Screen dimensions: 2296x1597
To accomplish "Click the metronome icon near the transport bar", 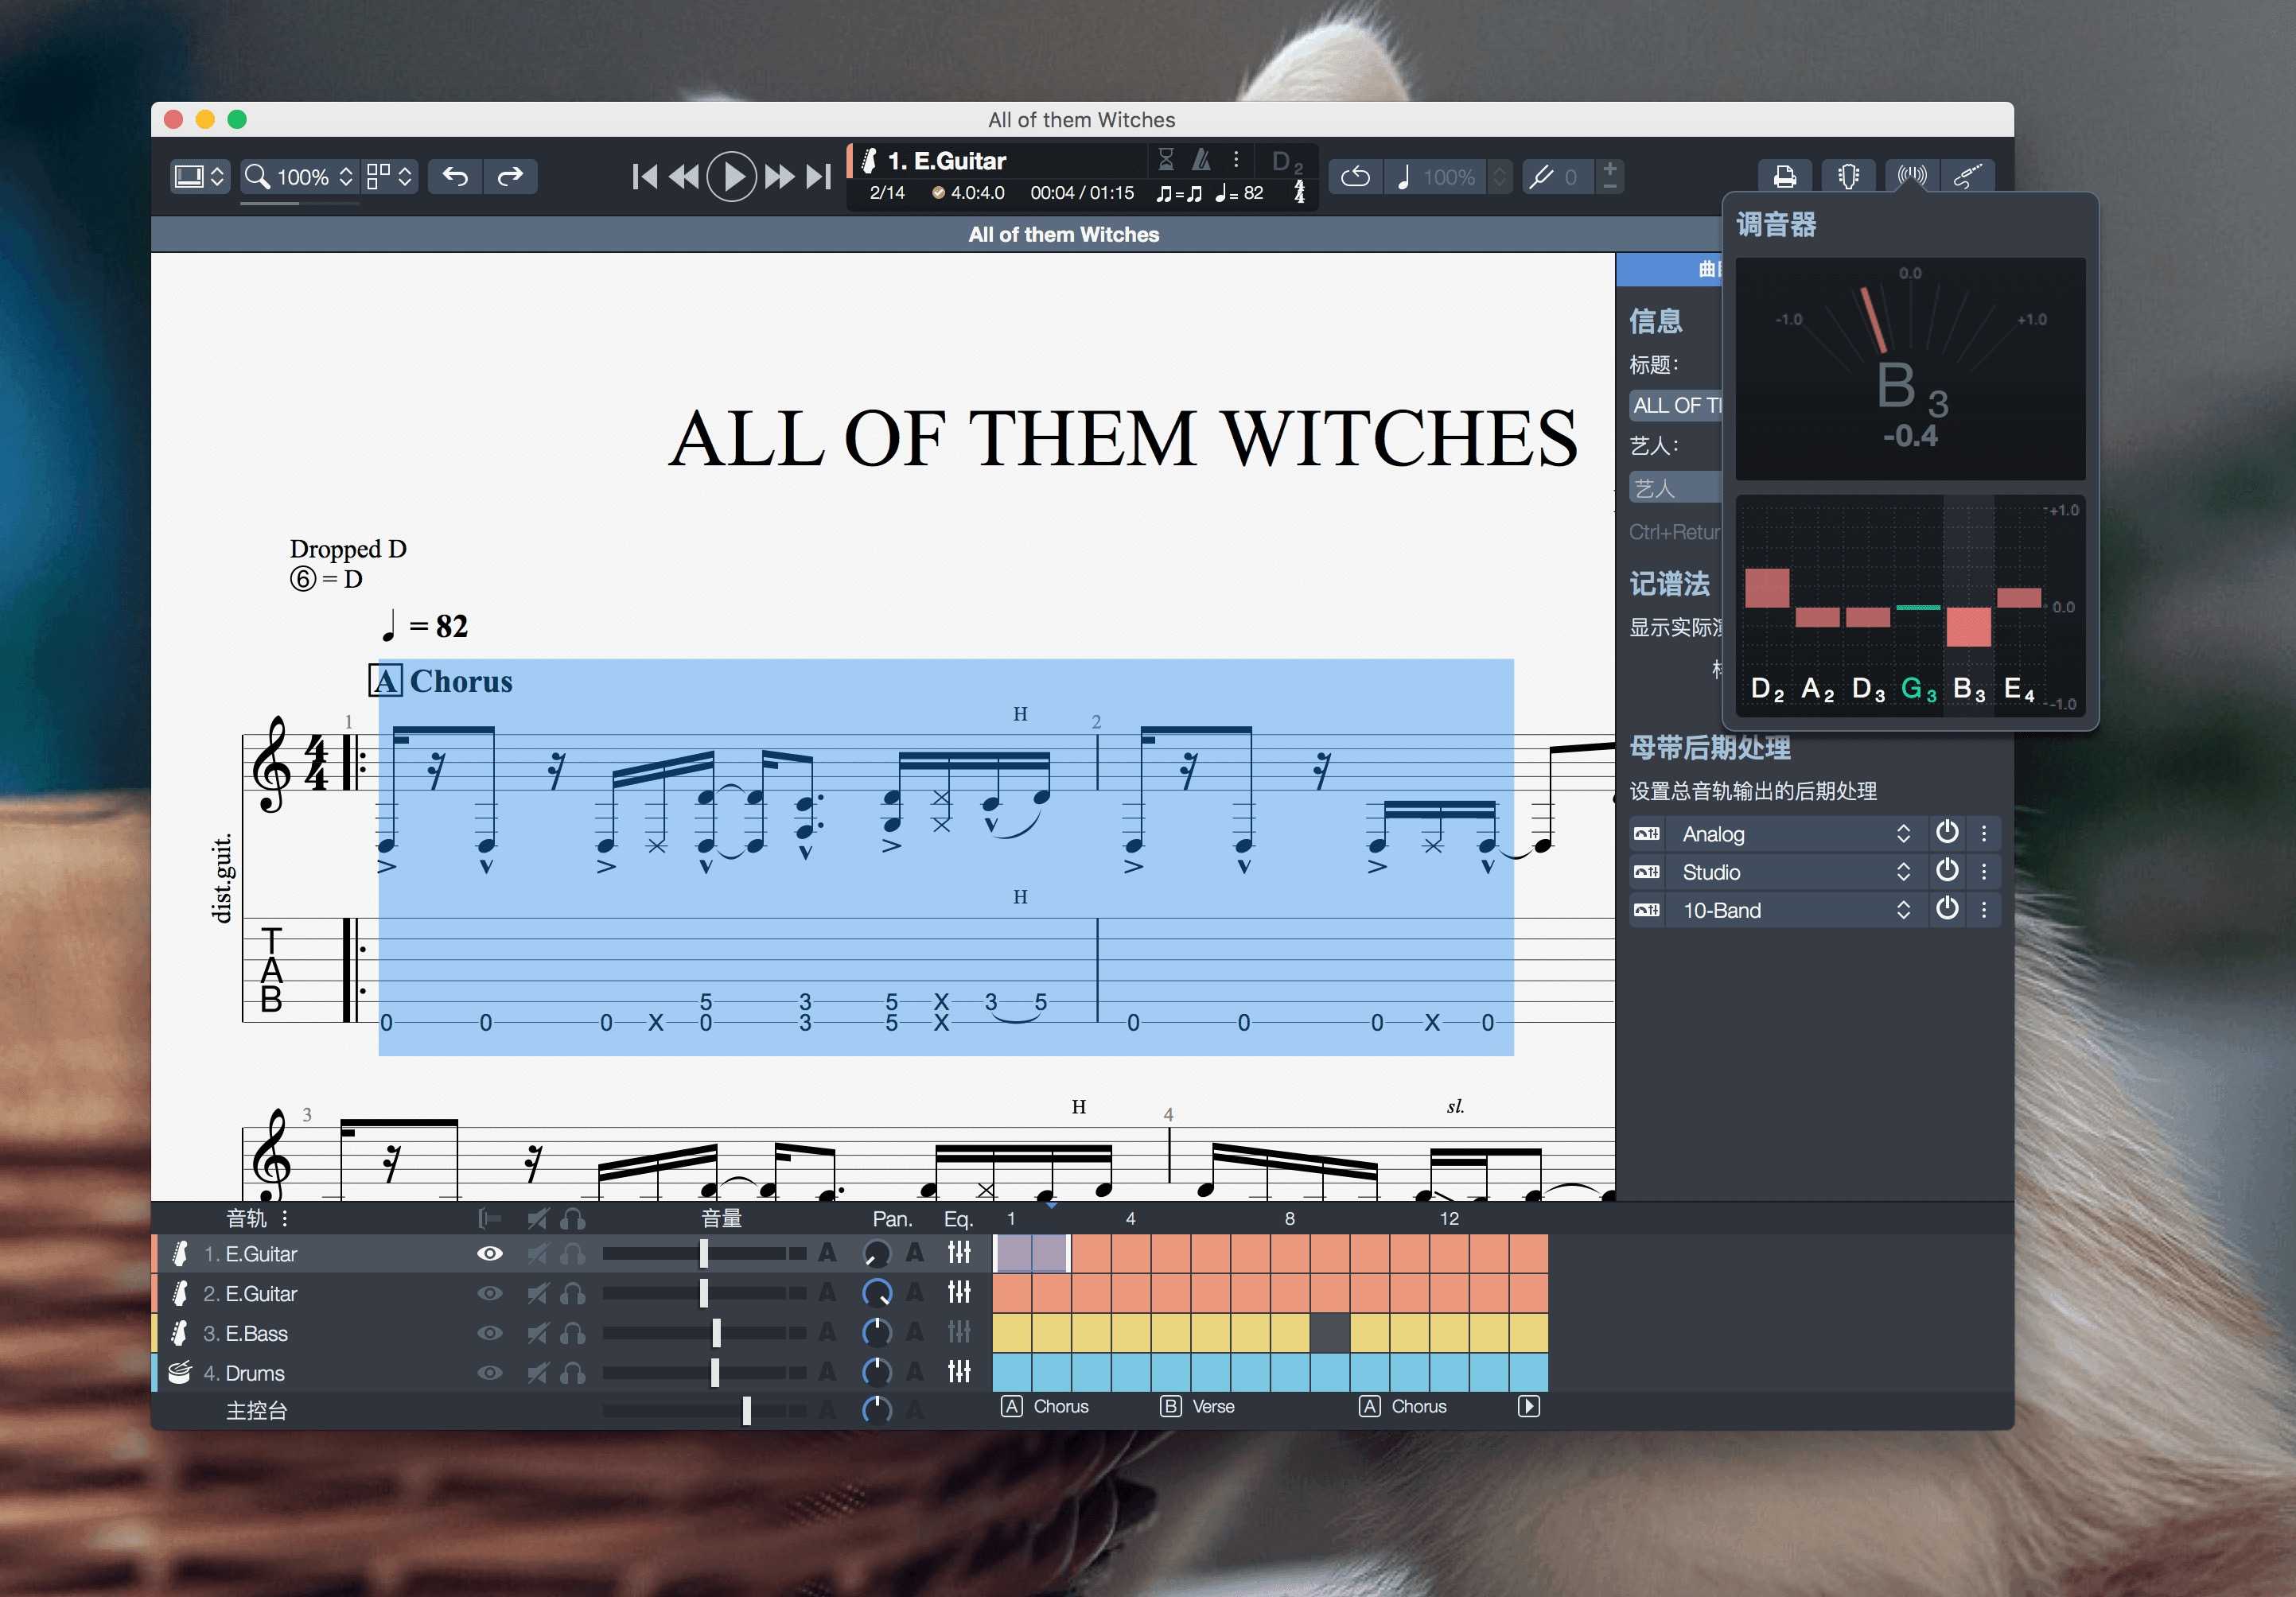I will (x=1203, y=160).
